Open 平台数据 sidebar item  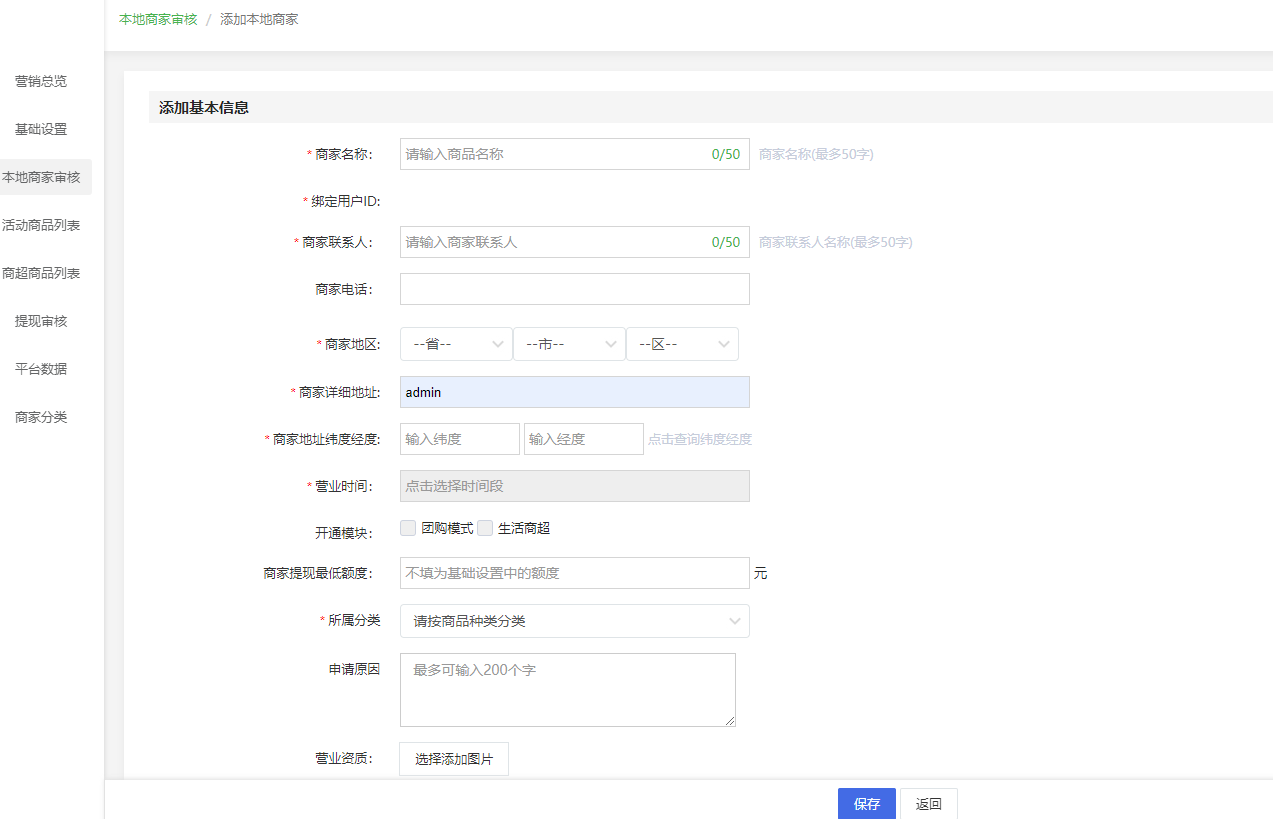point(41,369)
